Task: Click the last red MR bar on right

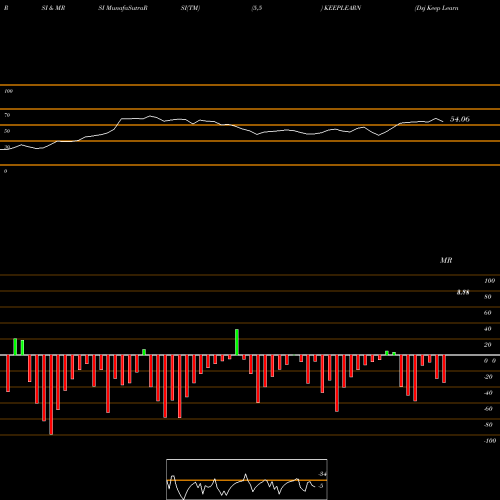Action: coord(444,369)
